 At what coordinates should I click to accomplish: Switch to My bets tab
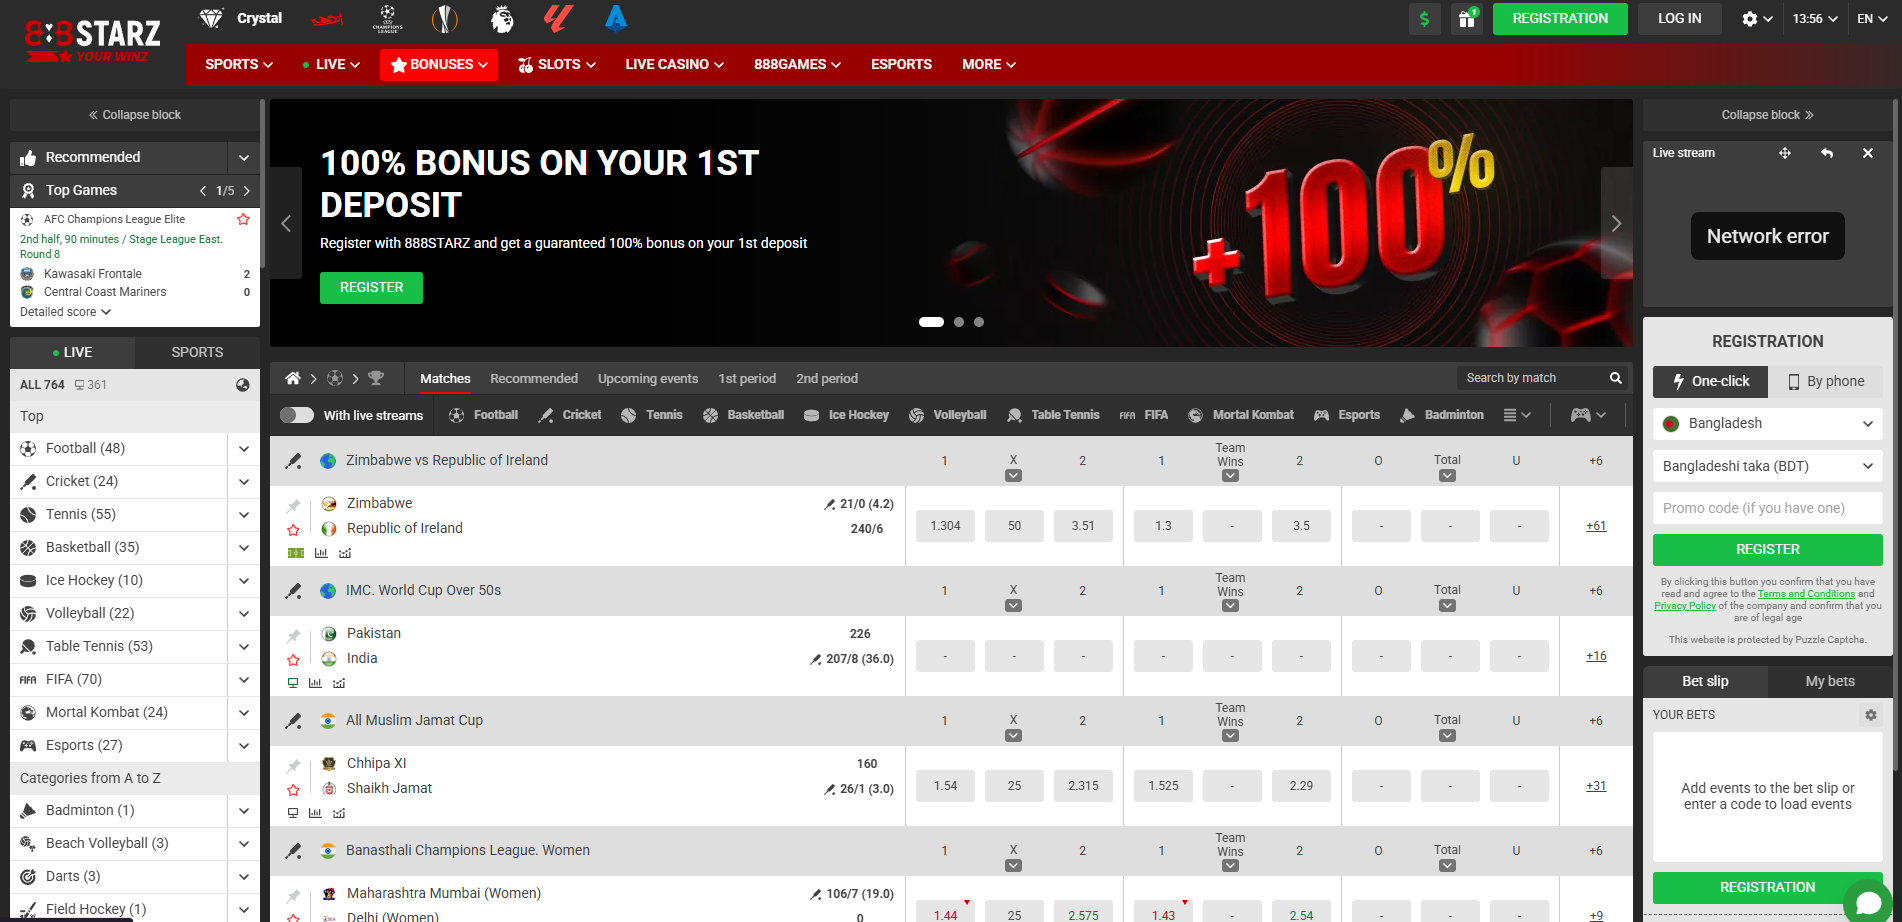click(1830, 681)
